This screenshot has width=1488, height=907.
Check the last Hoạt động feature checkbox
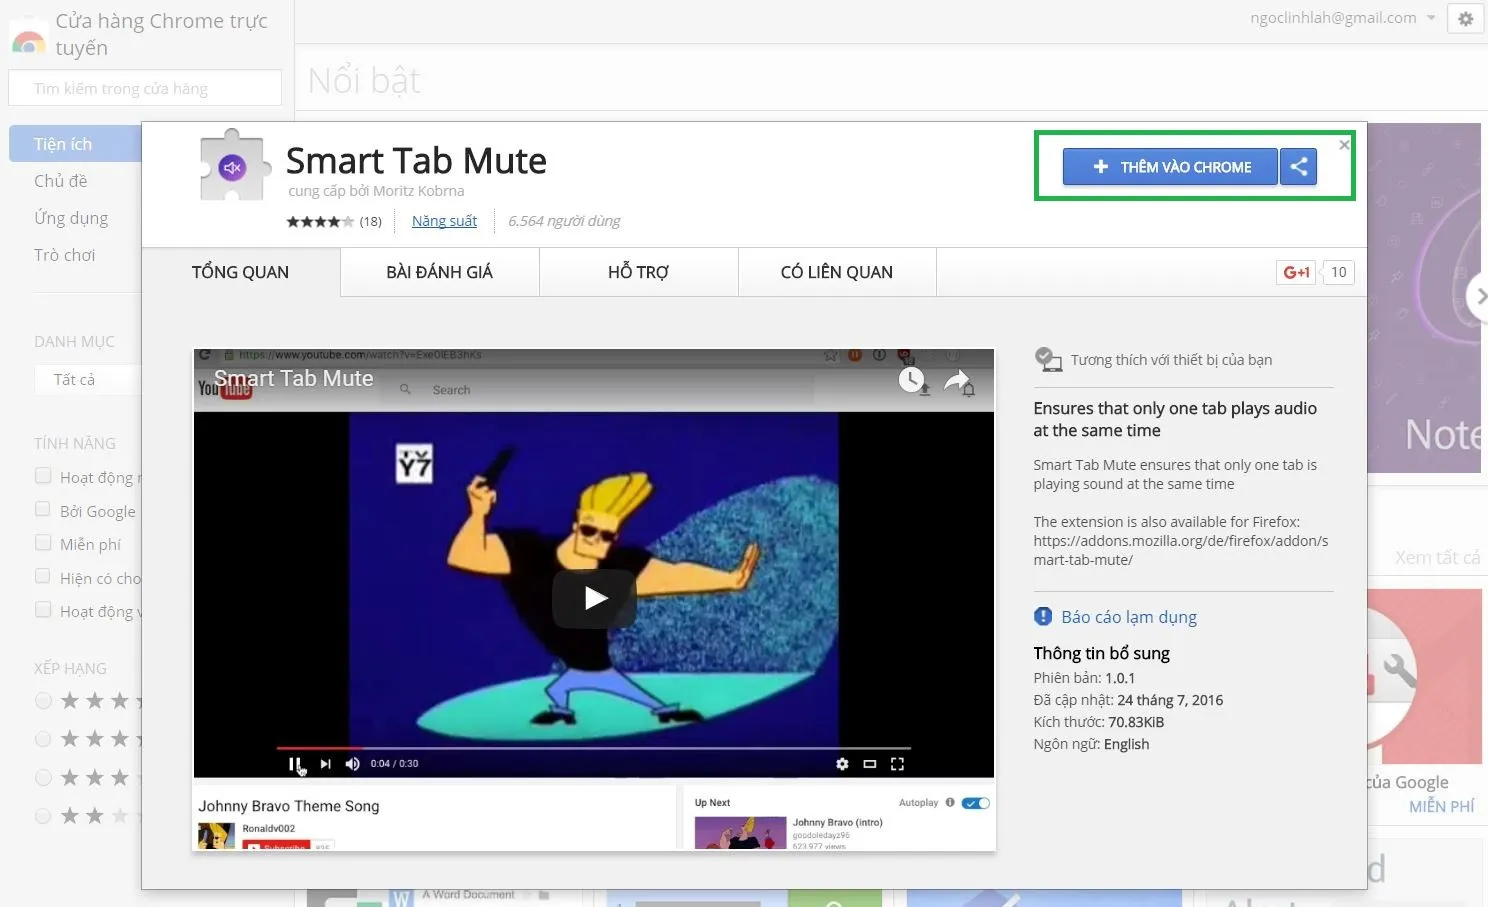[43, 610]
